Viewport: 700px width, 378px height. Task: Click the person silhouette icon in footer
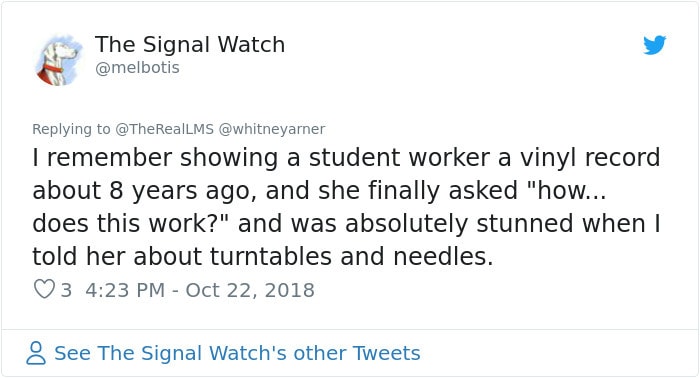[36, 353]
